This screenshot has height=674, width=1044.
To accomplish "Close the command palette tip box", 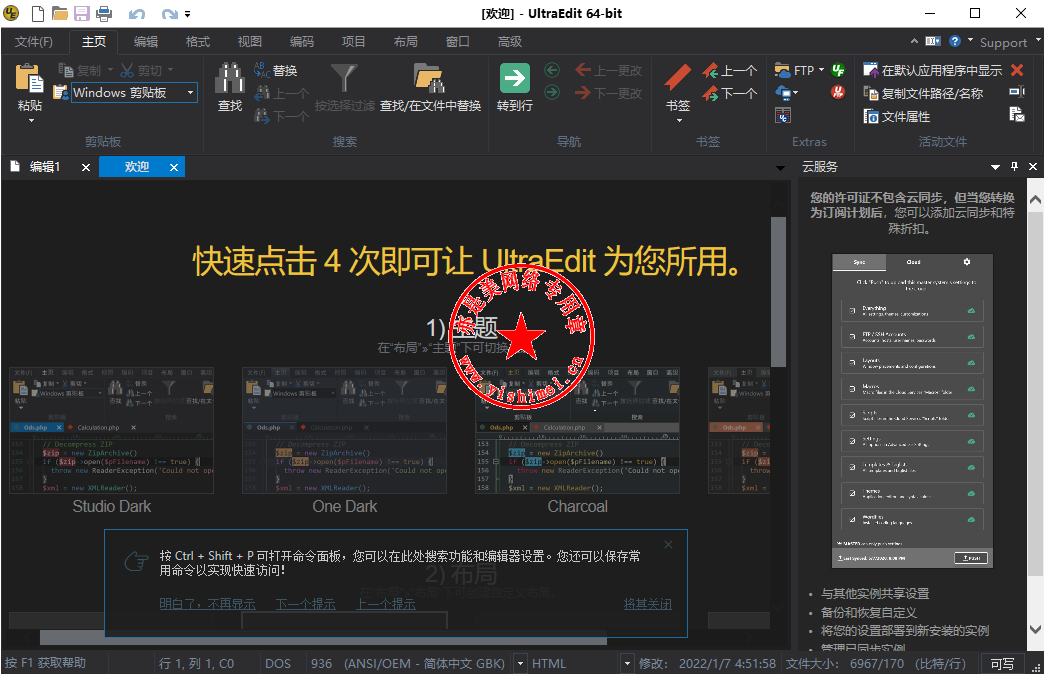I will pyautogui.click(x=668, y=545).
